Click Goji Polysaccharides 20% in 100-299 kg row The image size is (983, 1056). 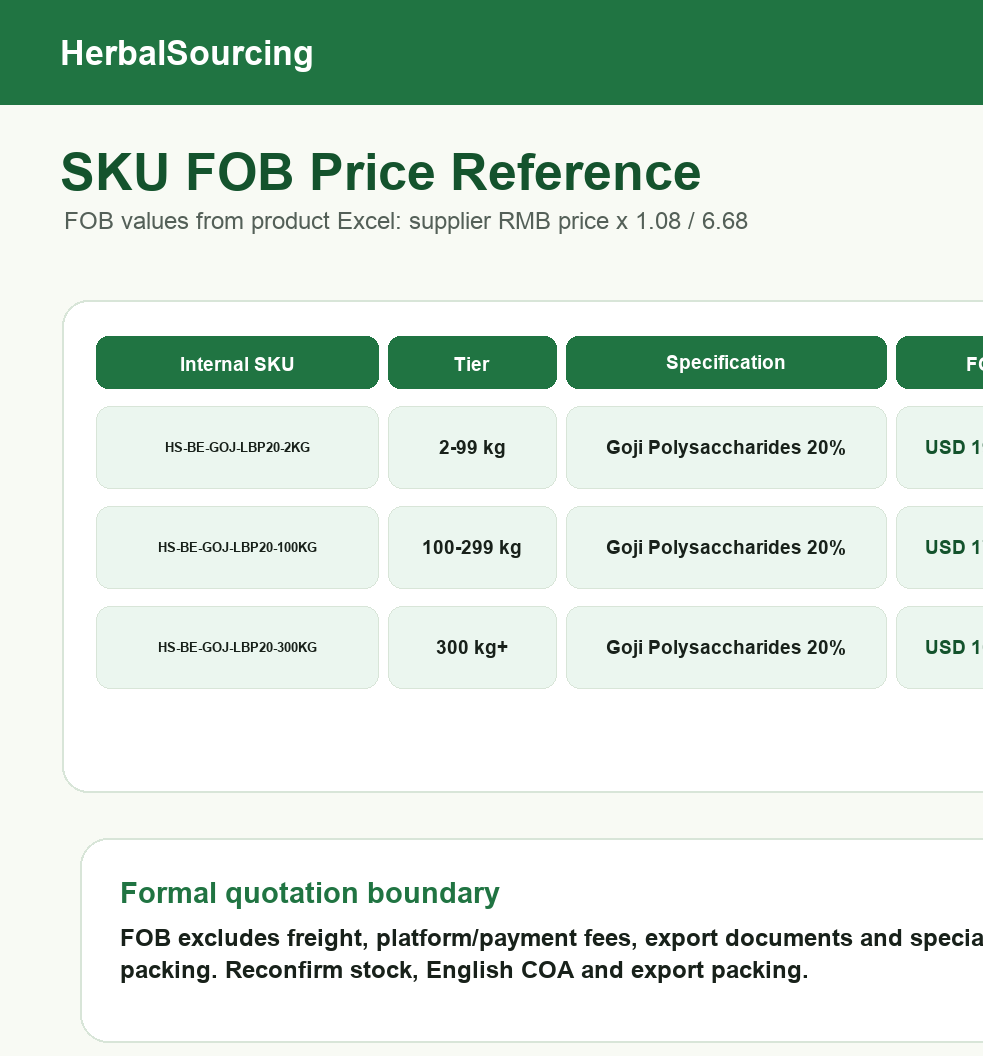(726, 548)
